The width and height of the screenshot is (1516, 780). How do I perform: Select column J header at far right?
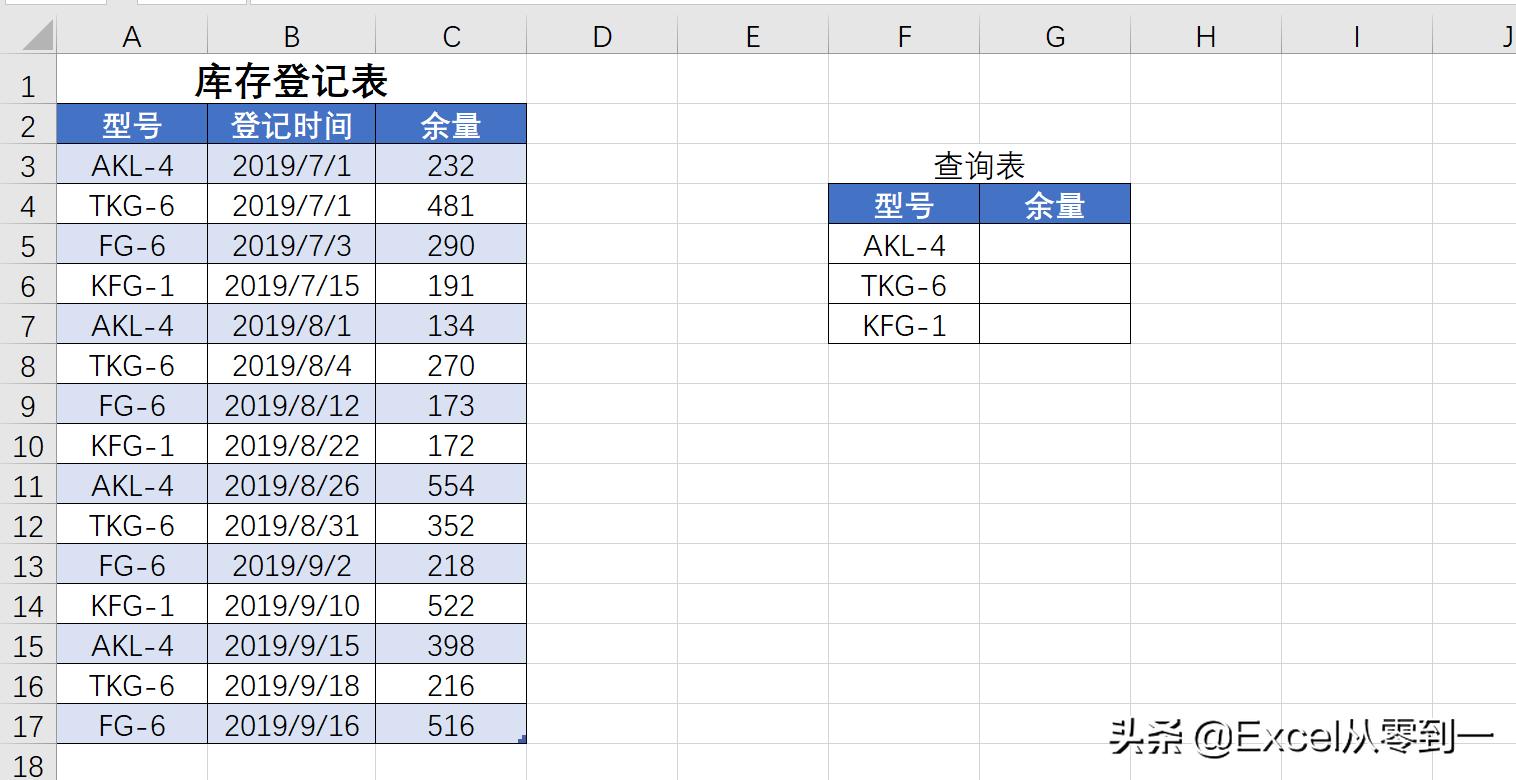(x=1504, y=36)
